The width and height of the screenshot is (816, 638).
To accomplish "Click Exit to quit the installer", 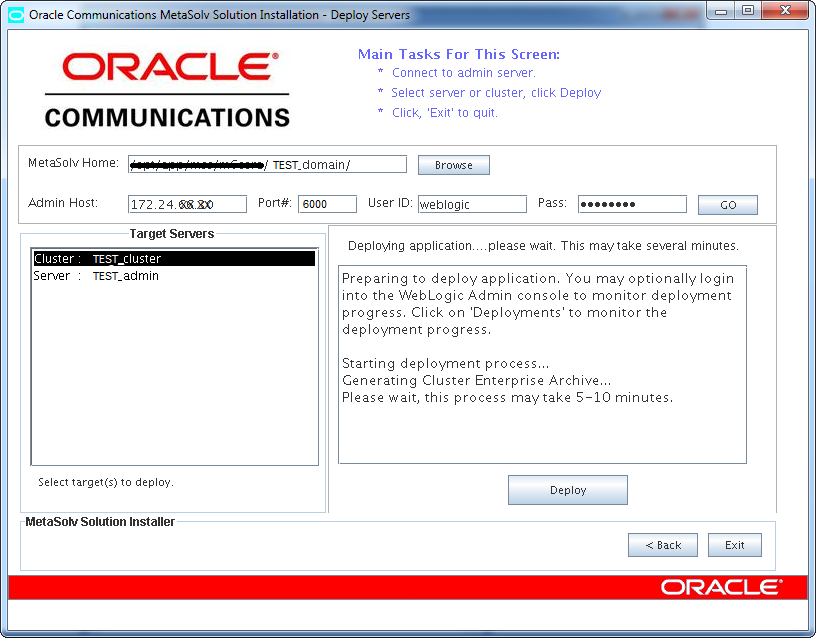I will [734, 545].
